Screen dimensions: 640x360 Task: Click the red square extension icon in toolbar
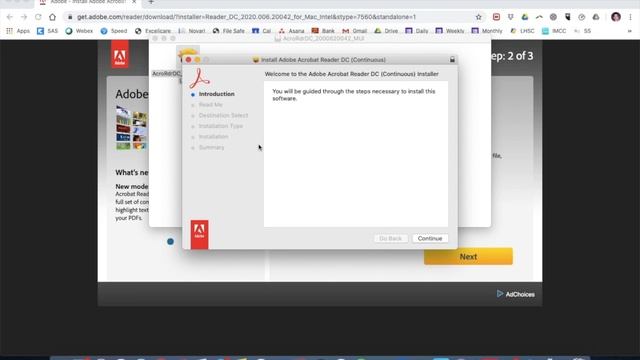(496, 17)
